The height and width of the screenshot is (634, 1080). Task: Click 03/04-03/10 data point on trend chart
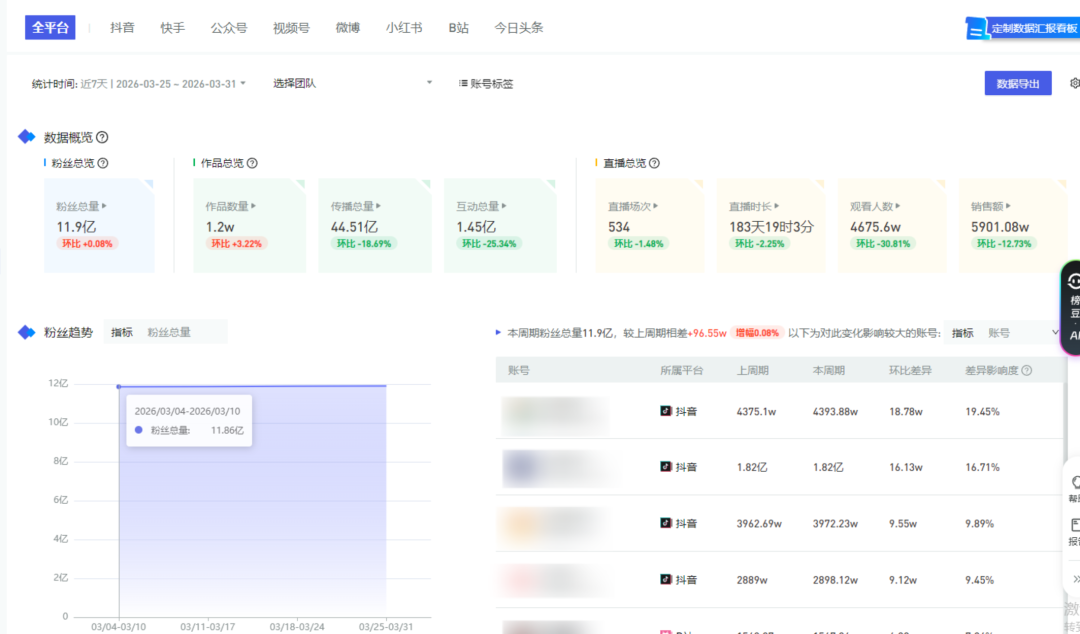119,387
